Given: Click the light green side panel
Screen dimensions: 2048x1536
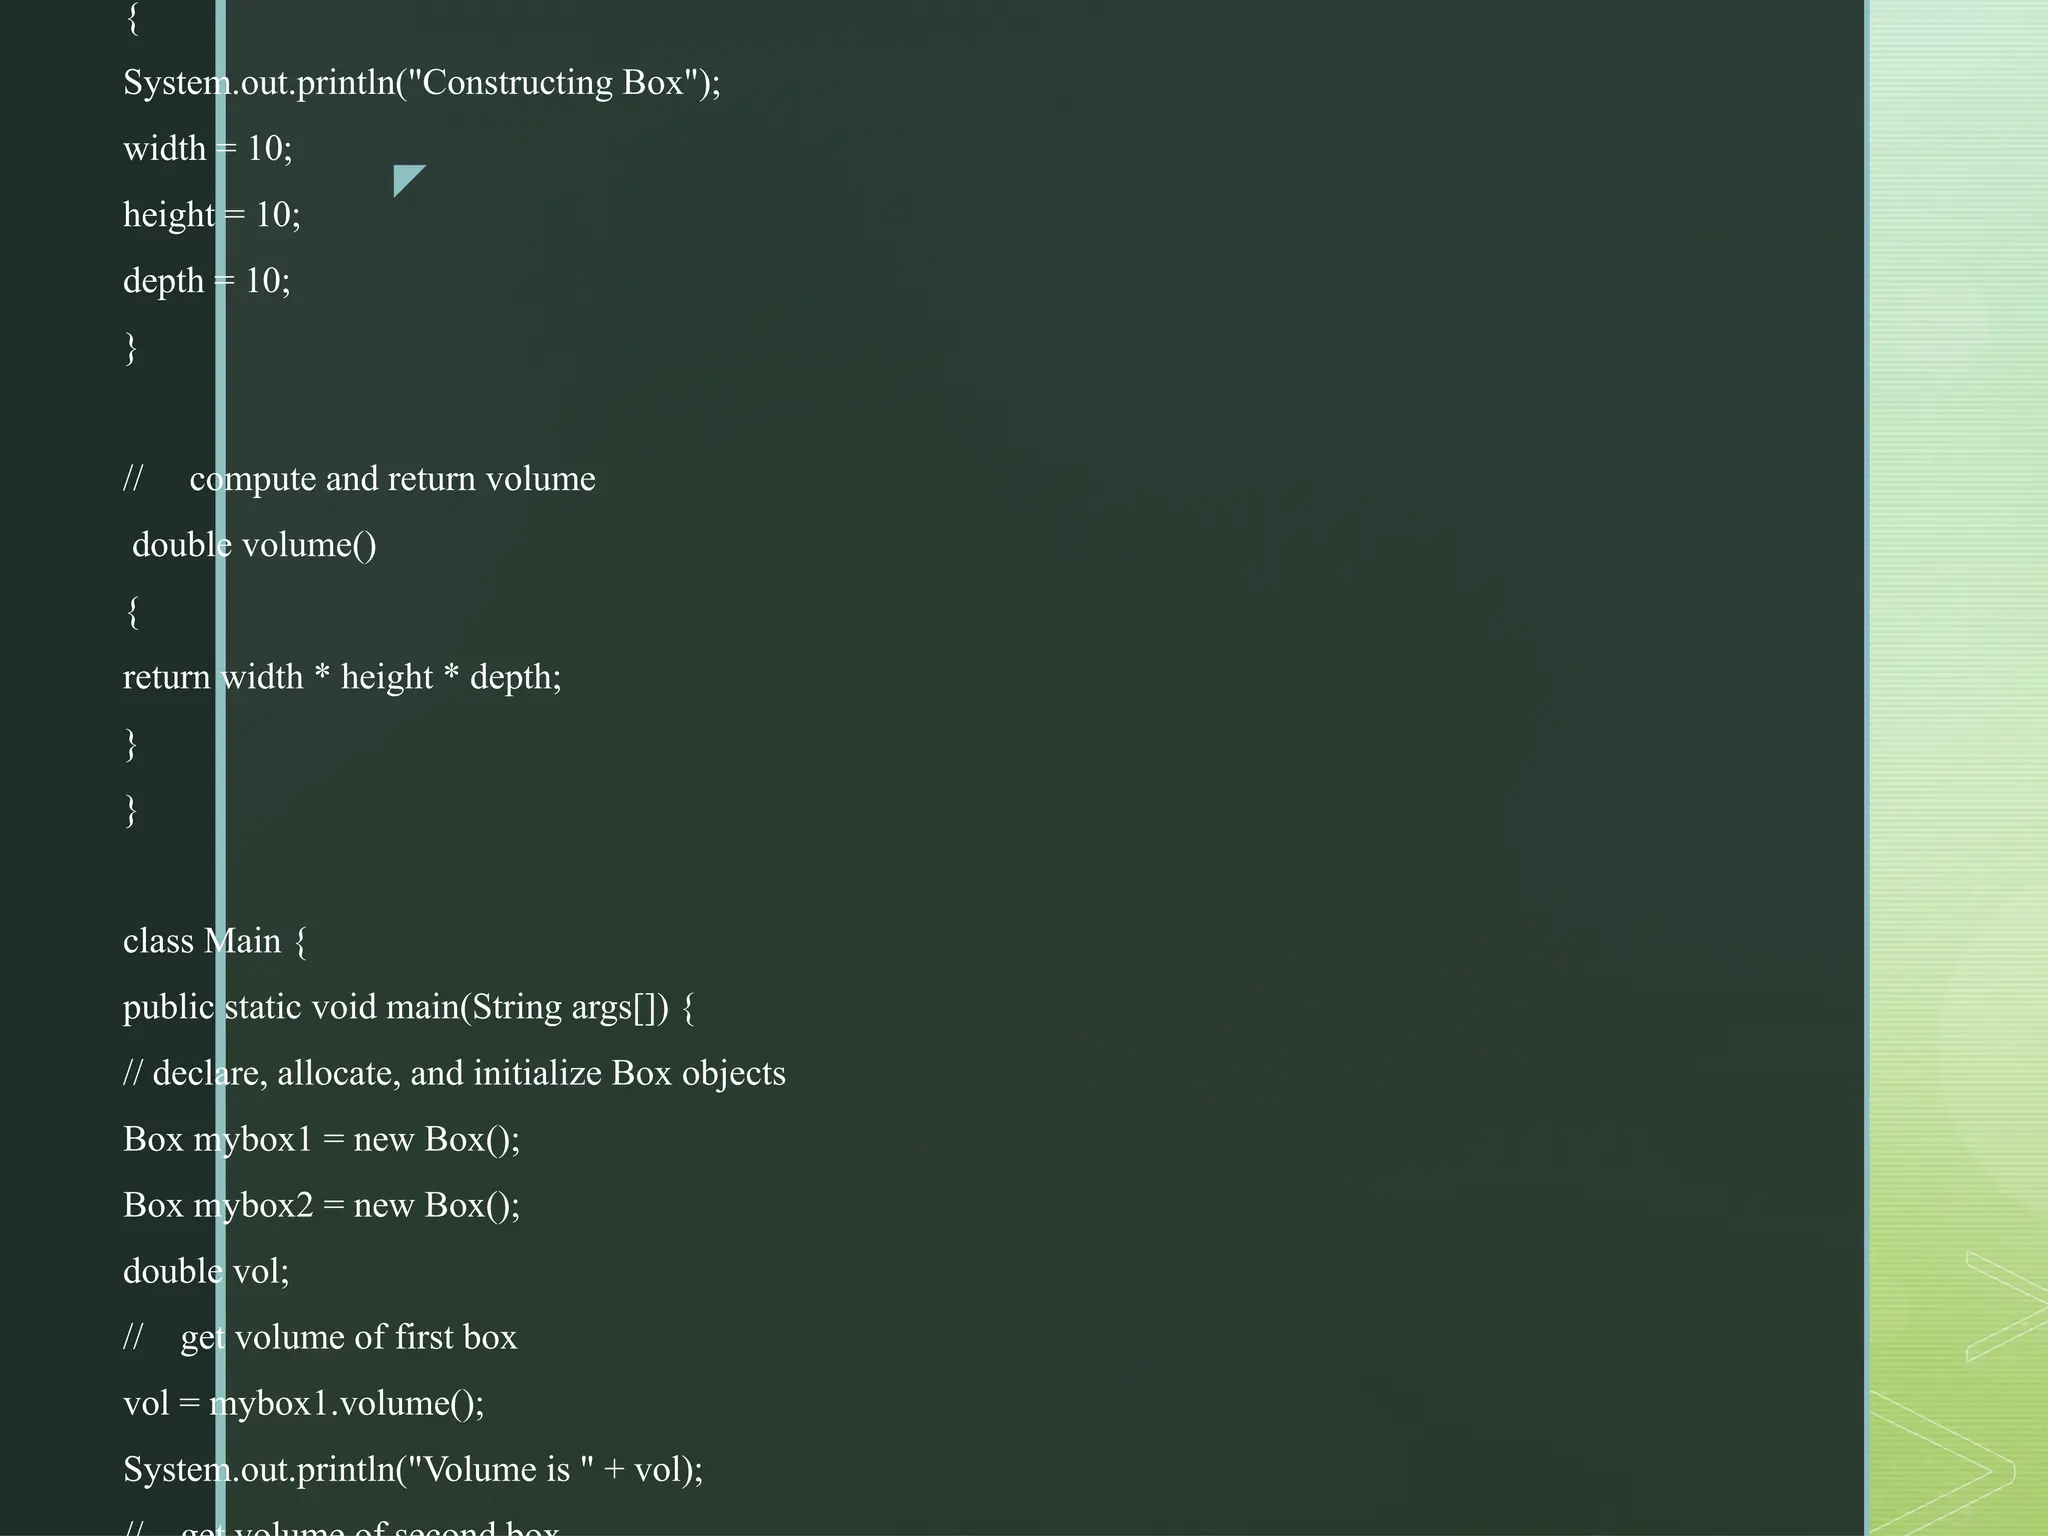Looking at the screenshot, I should tap(1957, 768).
